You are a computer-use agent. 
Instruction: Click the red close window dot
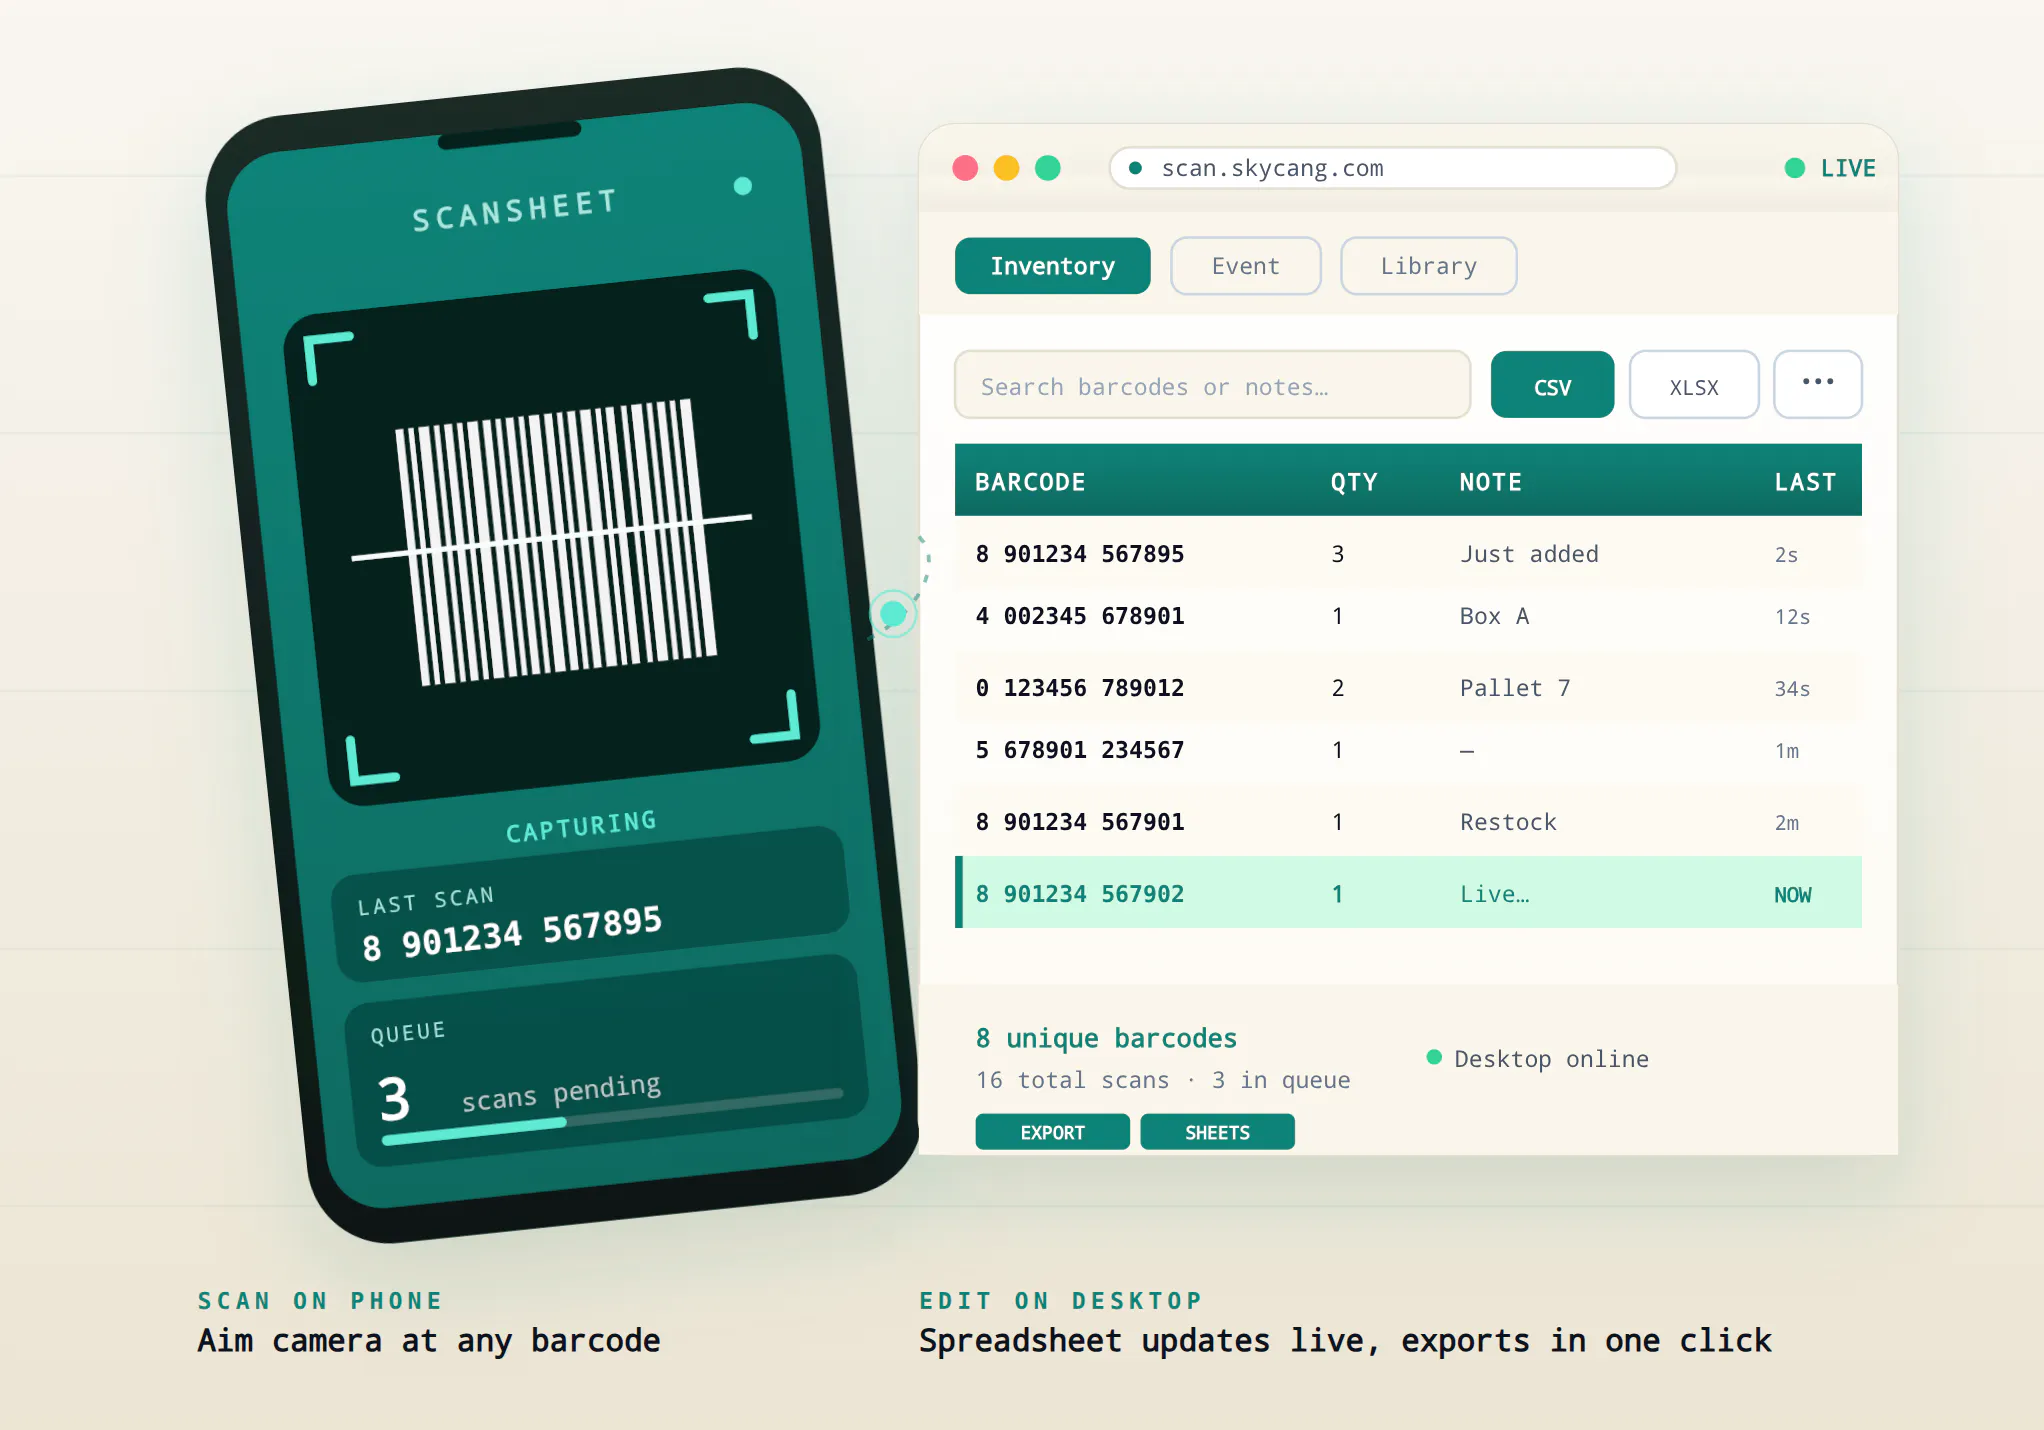click(965, 168)
